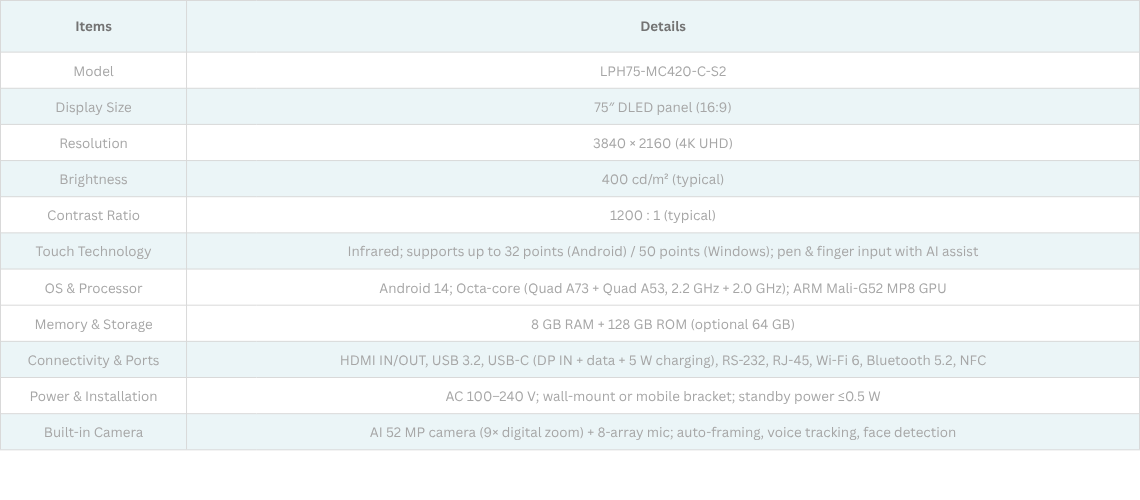1140x500 pixels.
Task: Click the Items column header
Action: (x=93, y=26)
